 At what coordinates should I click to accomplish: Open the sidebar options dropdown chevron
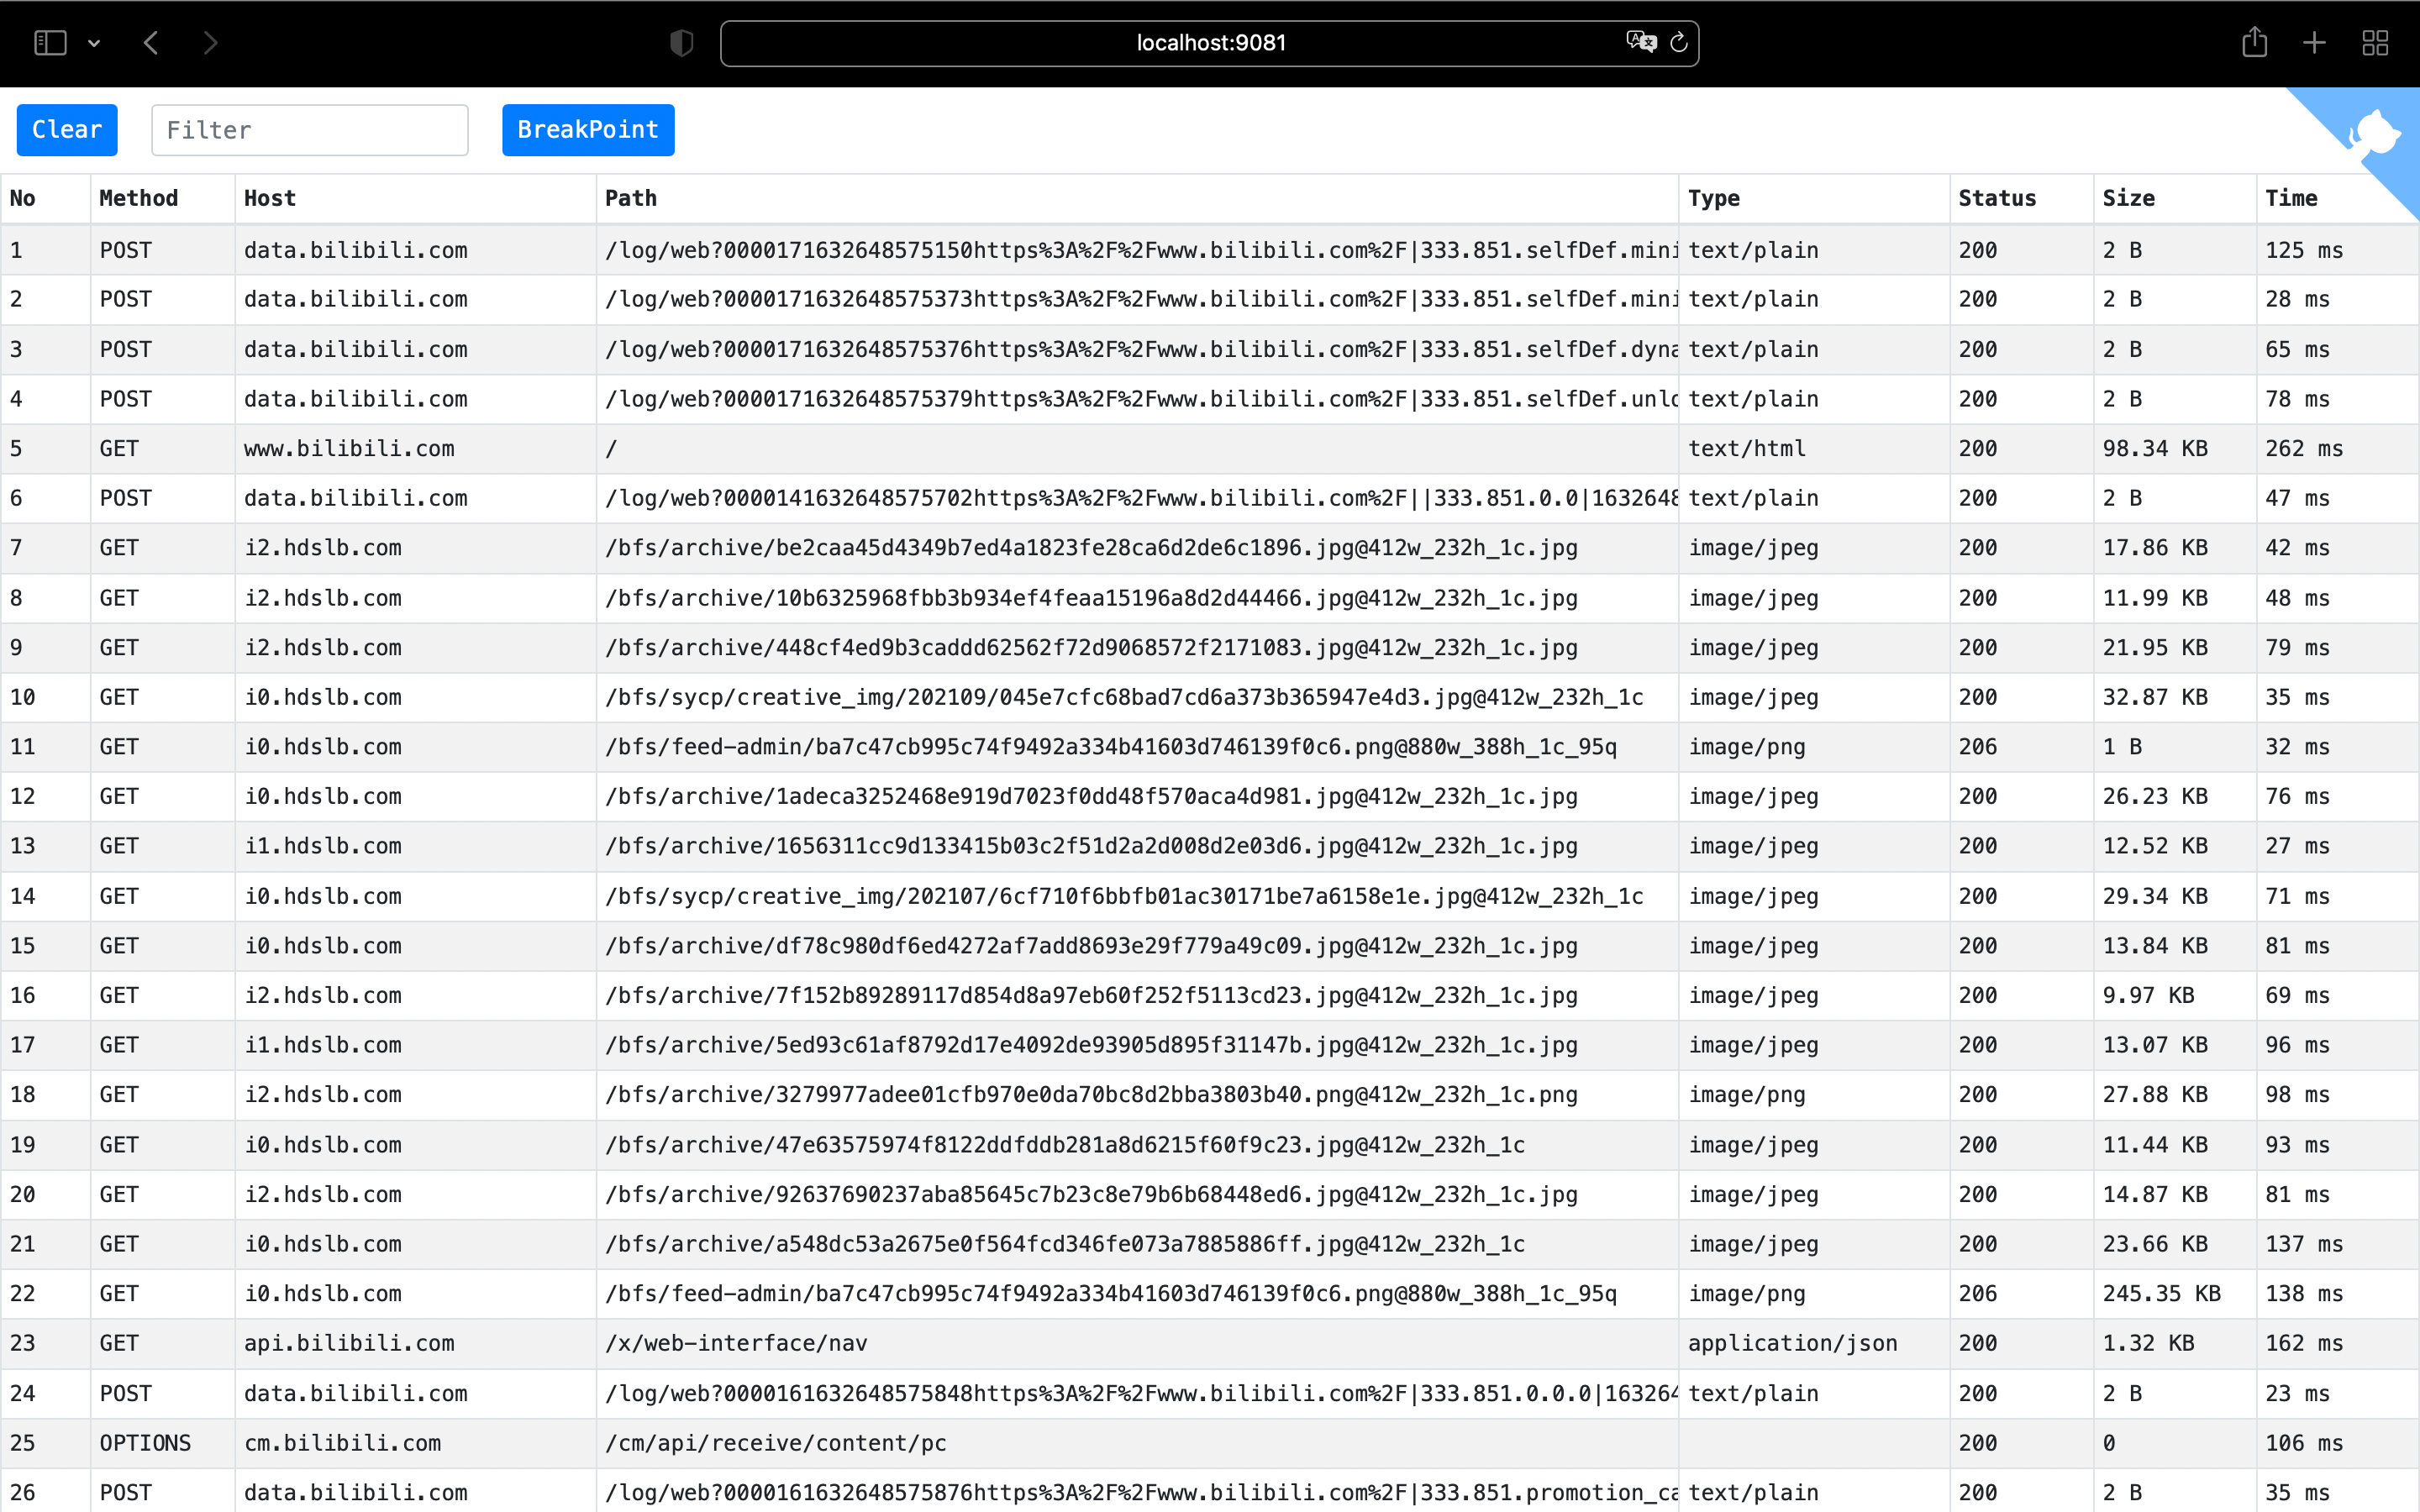pyautogui.click(x=94, y=44)
